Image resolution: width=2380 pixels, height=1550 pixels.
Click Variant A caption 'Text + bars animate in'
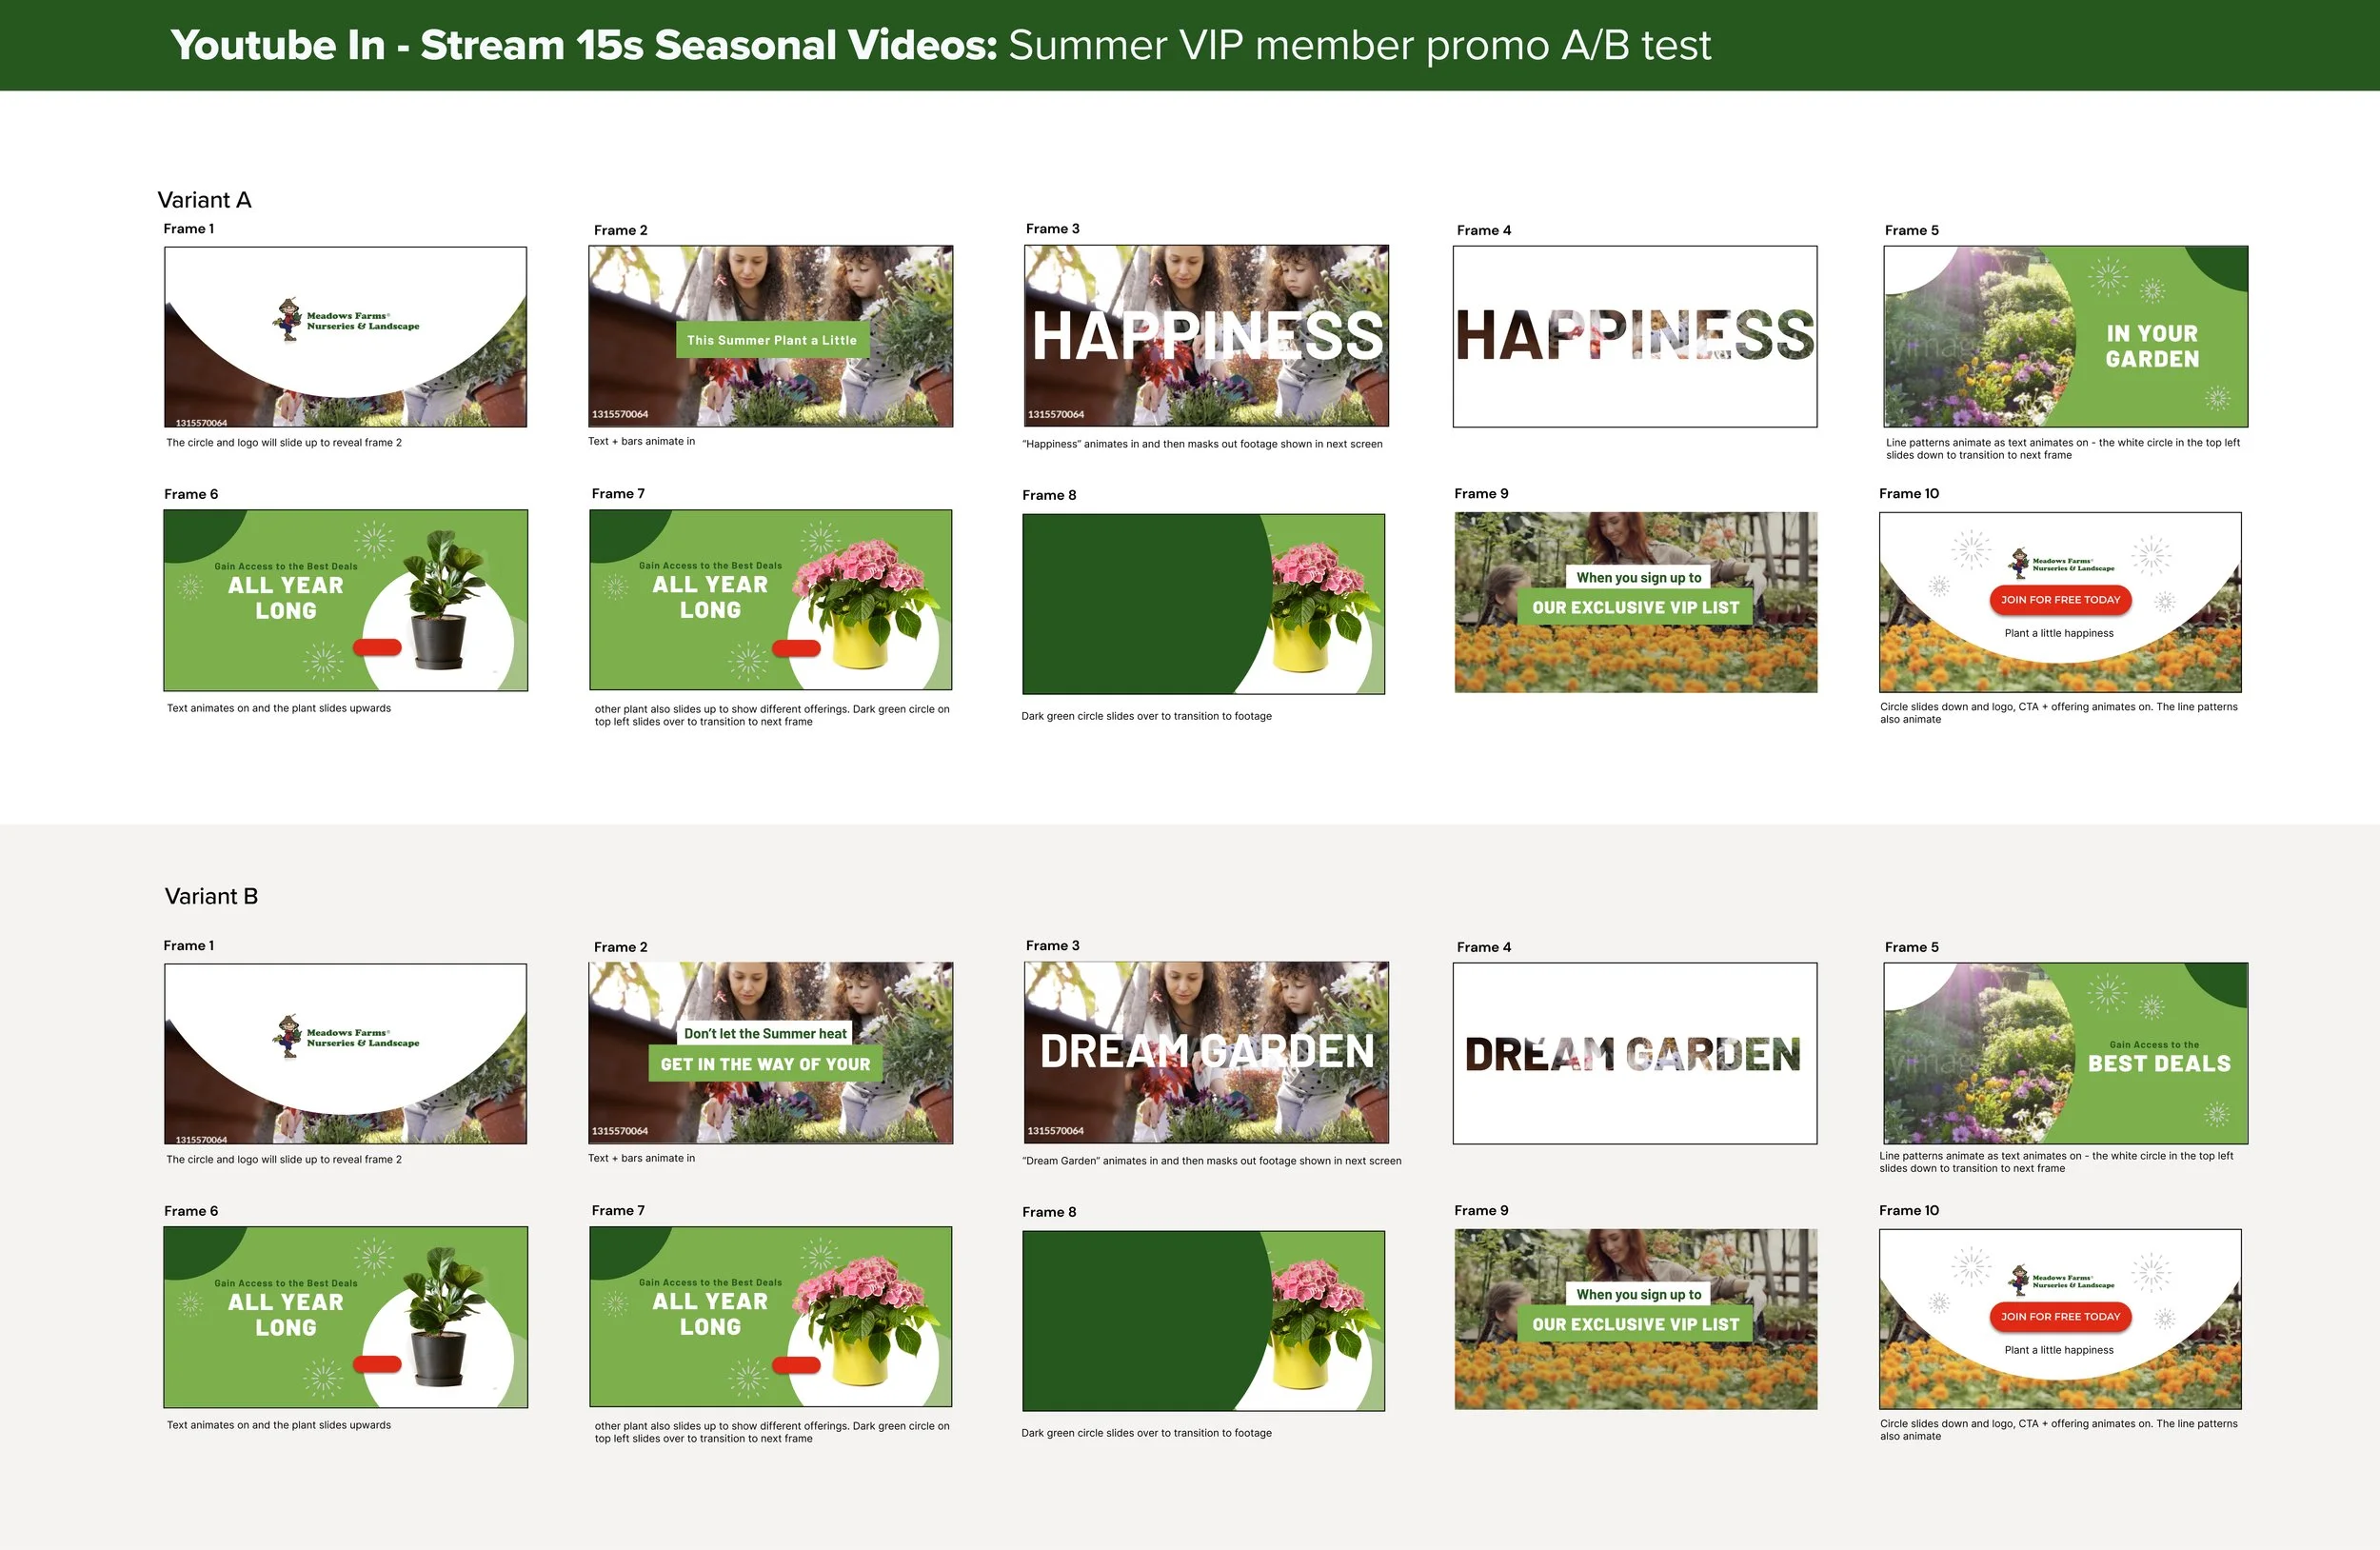point(641,441)
